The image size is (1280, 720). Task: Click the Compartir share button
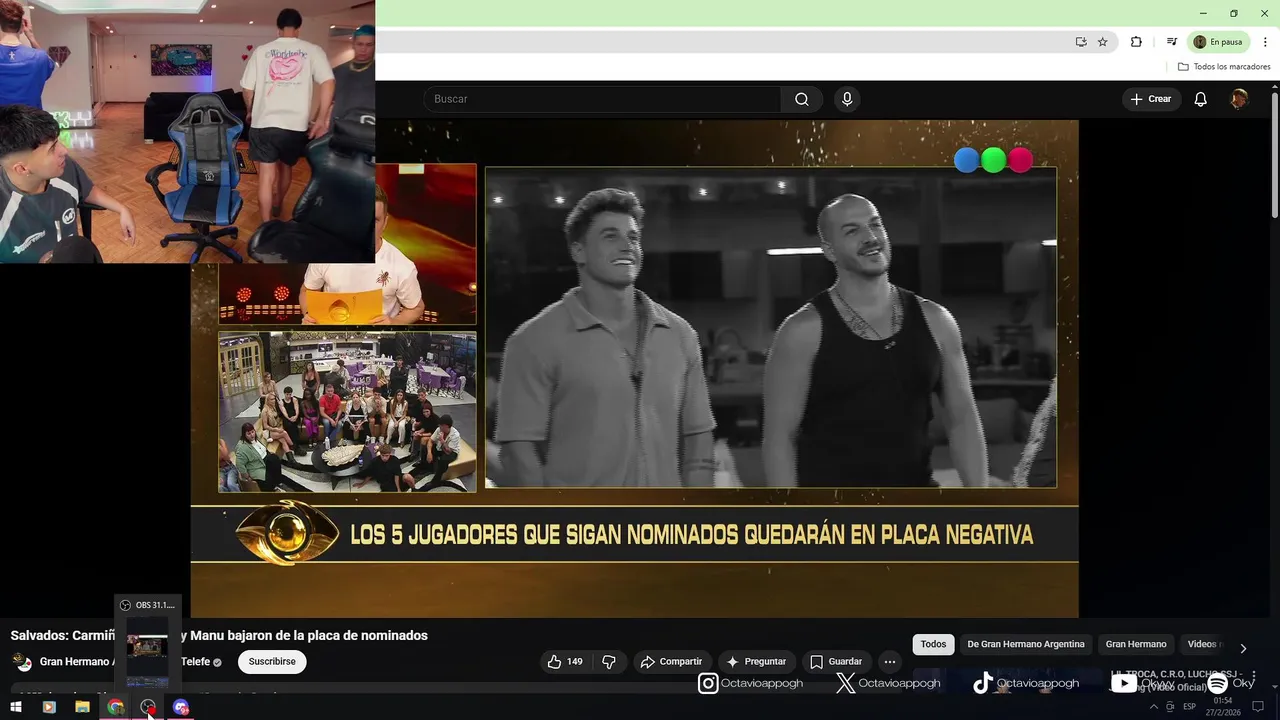tap(672, 662)
